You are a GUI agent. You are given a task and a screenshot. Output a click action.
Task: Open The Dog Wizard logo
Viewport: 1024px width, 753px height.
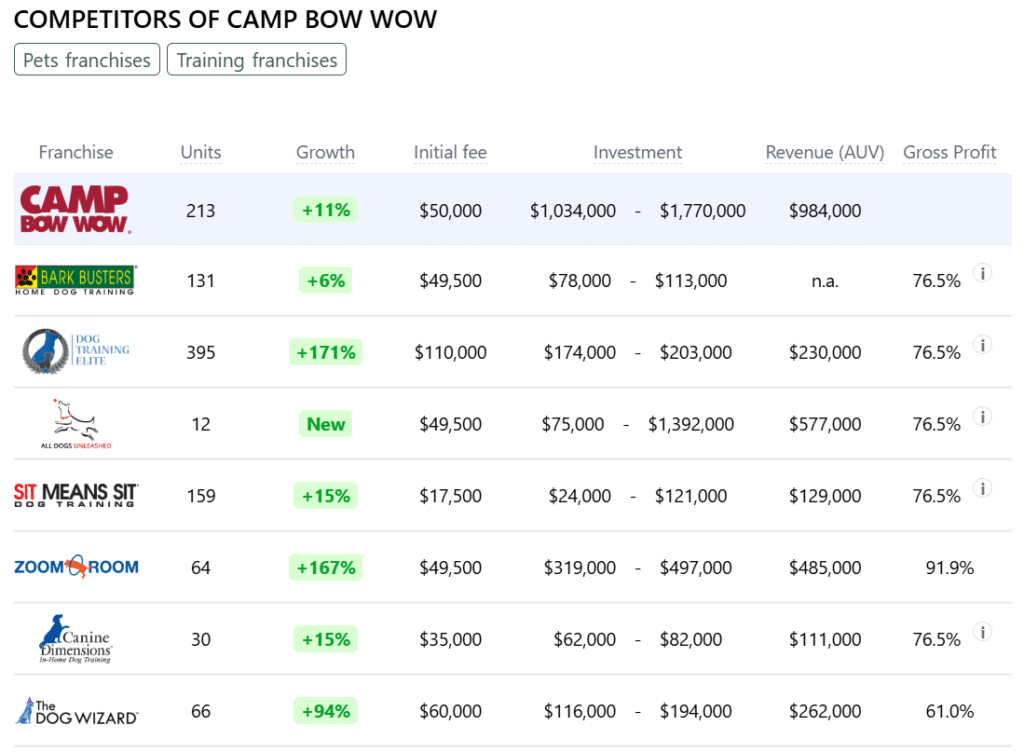pyautogui.click(x=76, y=711)
